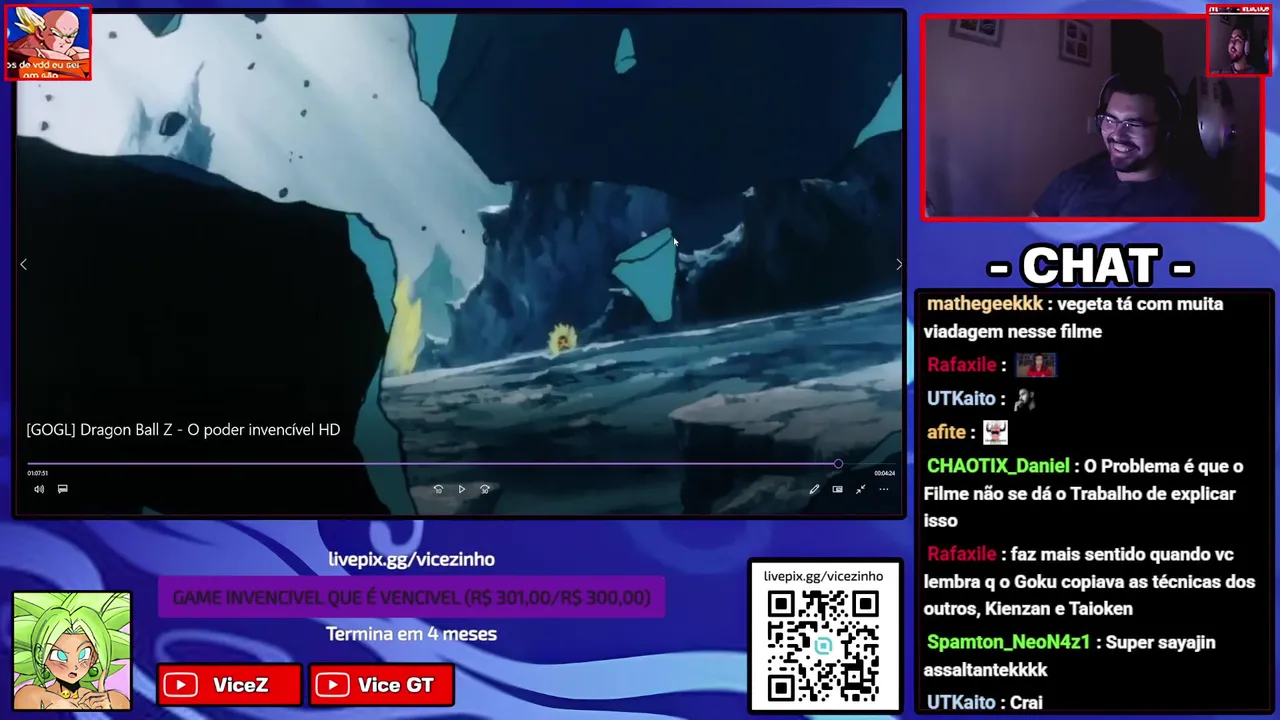
Task: Click the seek bar playhead knob
Action: [x=838, y=464]
